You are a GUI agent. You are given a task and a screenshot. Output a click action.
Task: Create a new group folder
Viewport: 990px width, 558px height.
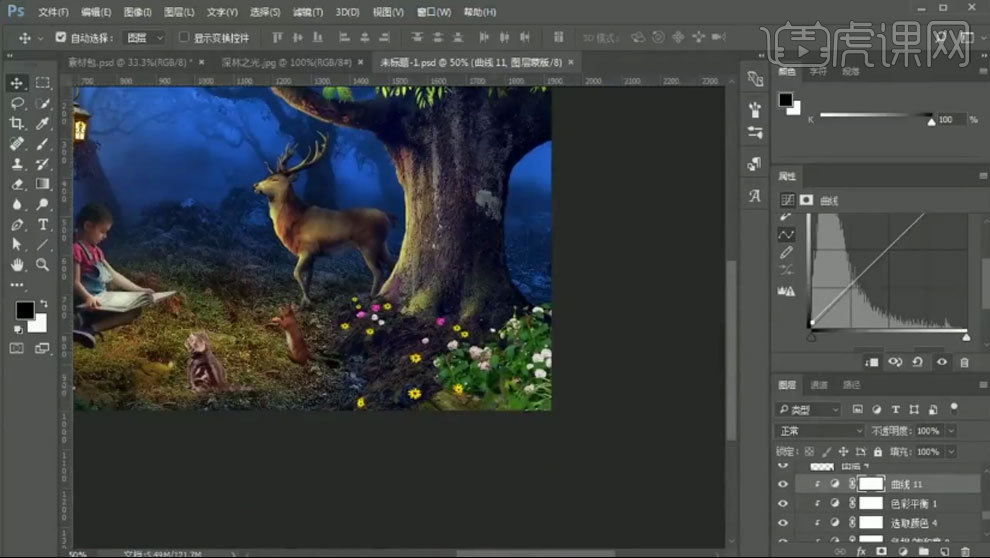(x=924, y=551)
